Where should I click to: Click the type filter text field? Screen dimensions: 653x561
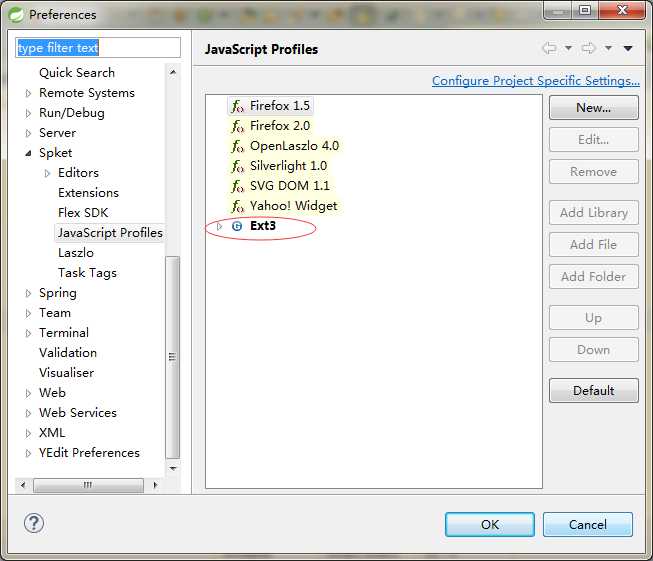(x=98, y=47)
